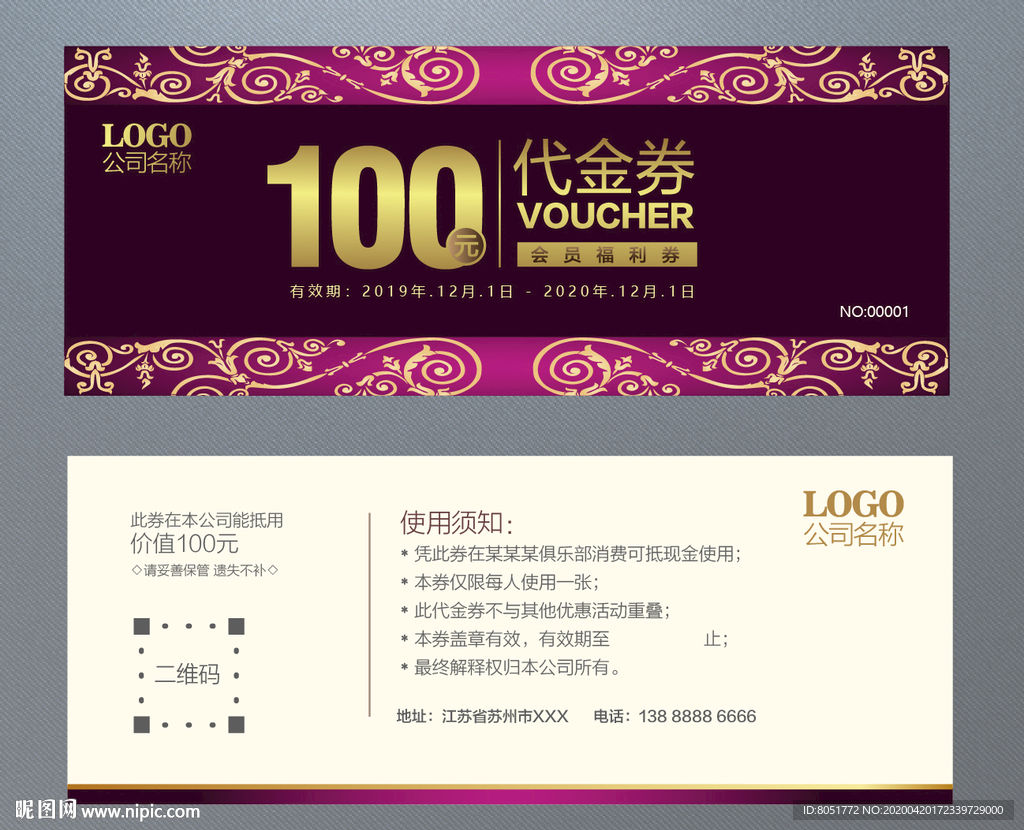Click '价值100元' text

pos(185,543)
